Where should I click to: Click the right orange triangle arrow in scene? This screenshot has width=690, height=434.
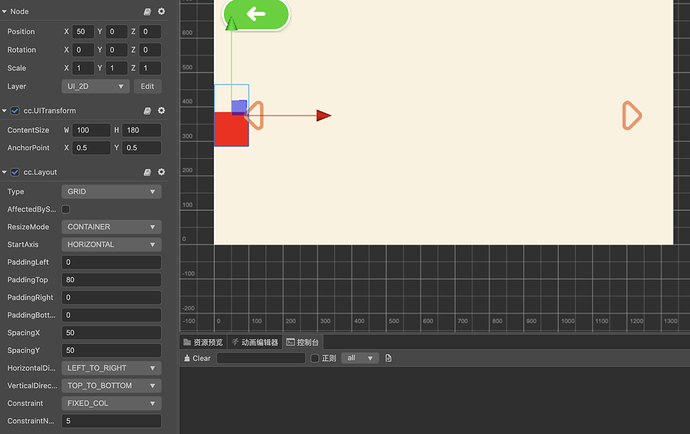[x=632, y=116]
